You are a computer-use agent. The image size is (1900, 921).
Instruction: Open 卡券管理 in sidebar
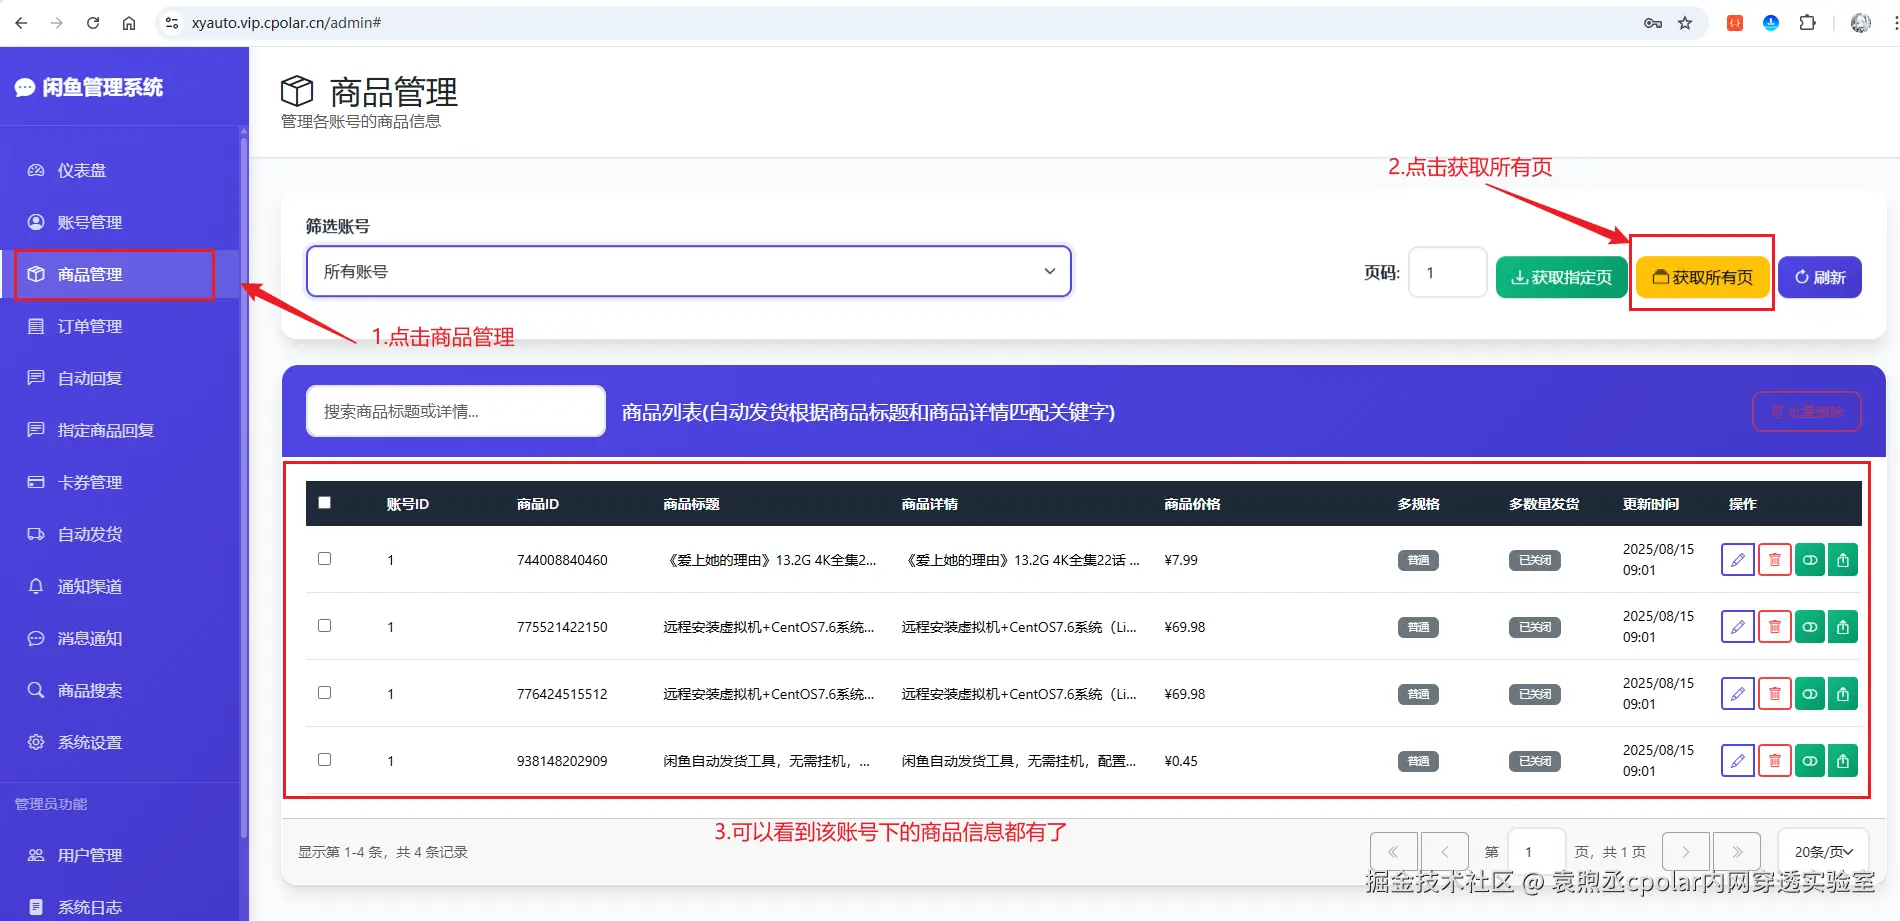point(120,482)
